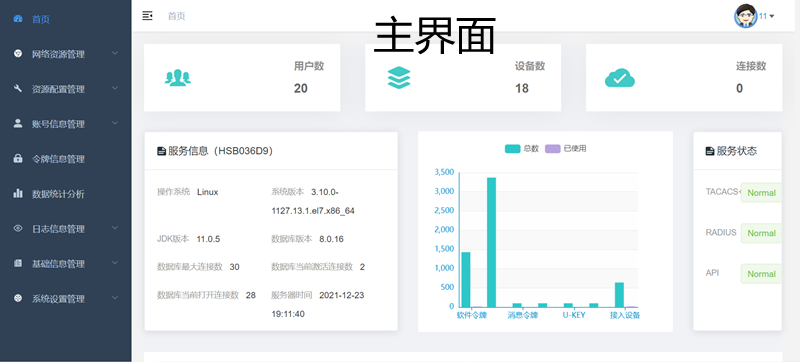Click the person icon beside 账号信息管理
Screen dimensions: 800x362
[x=18, y=123]
